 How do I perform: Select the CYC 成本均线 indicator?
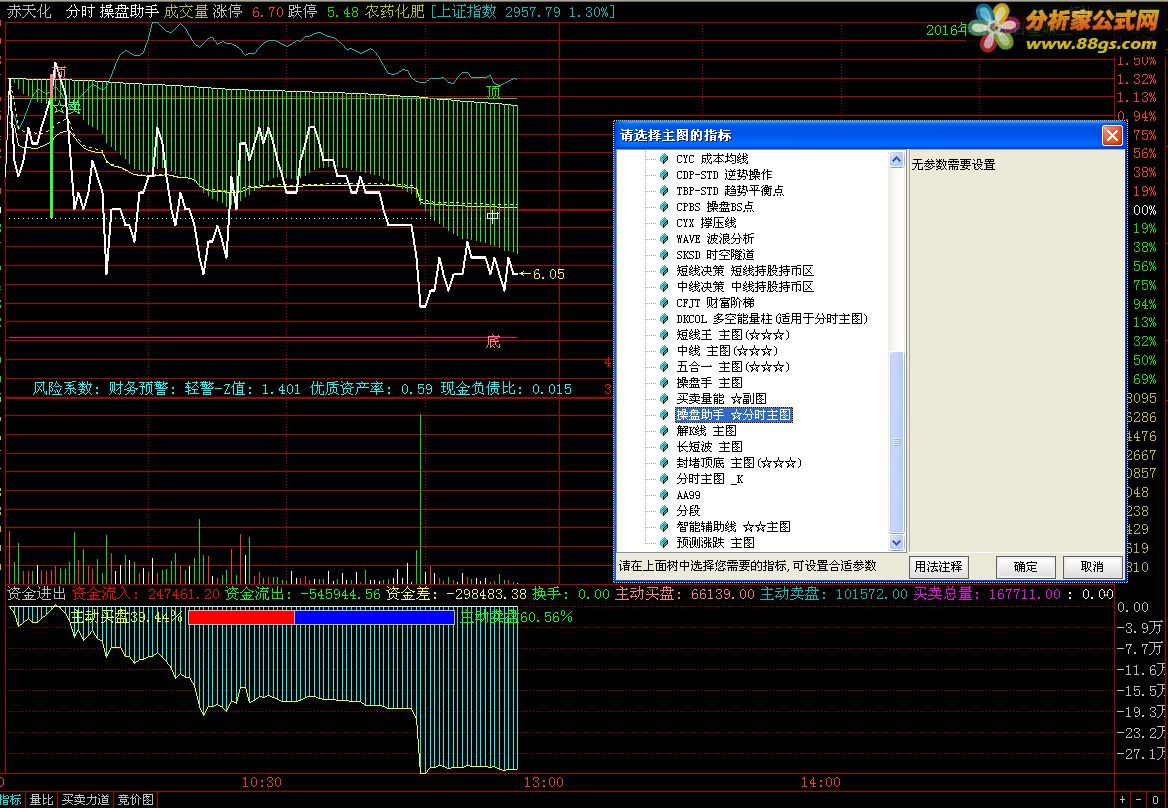(x=711, y=159)
